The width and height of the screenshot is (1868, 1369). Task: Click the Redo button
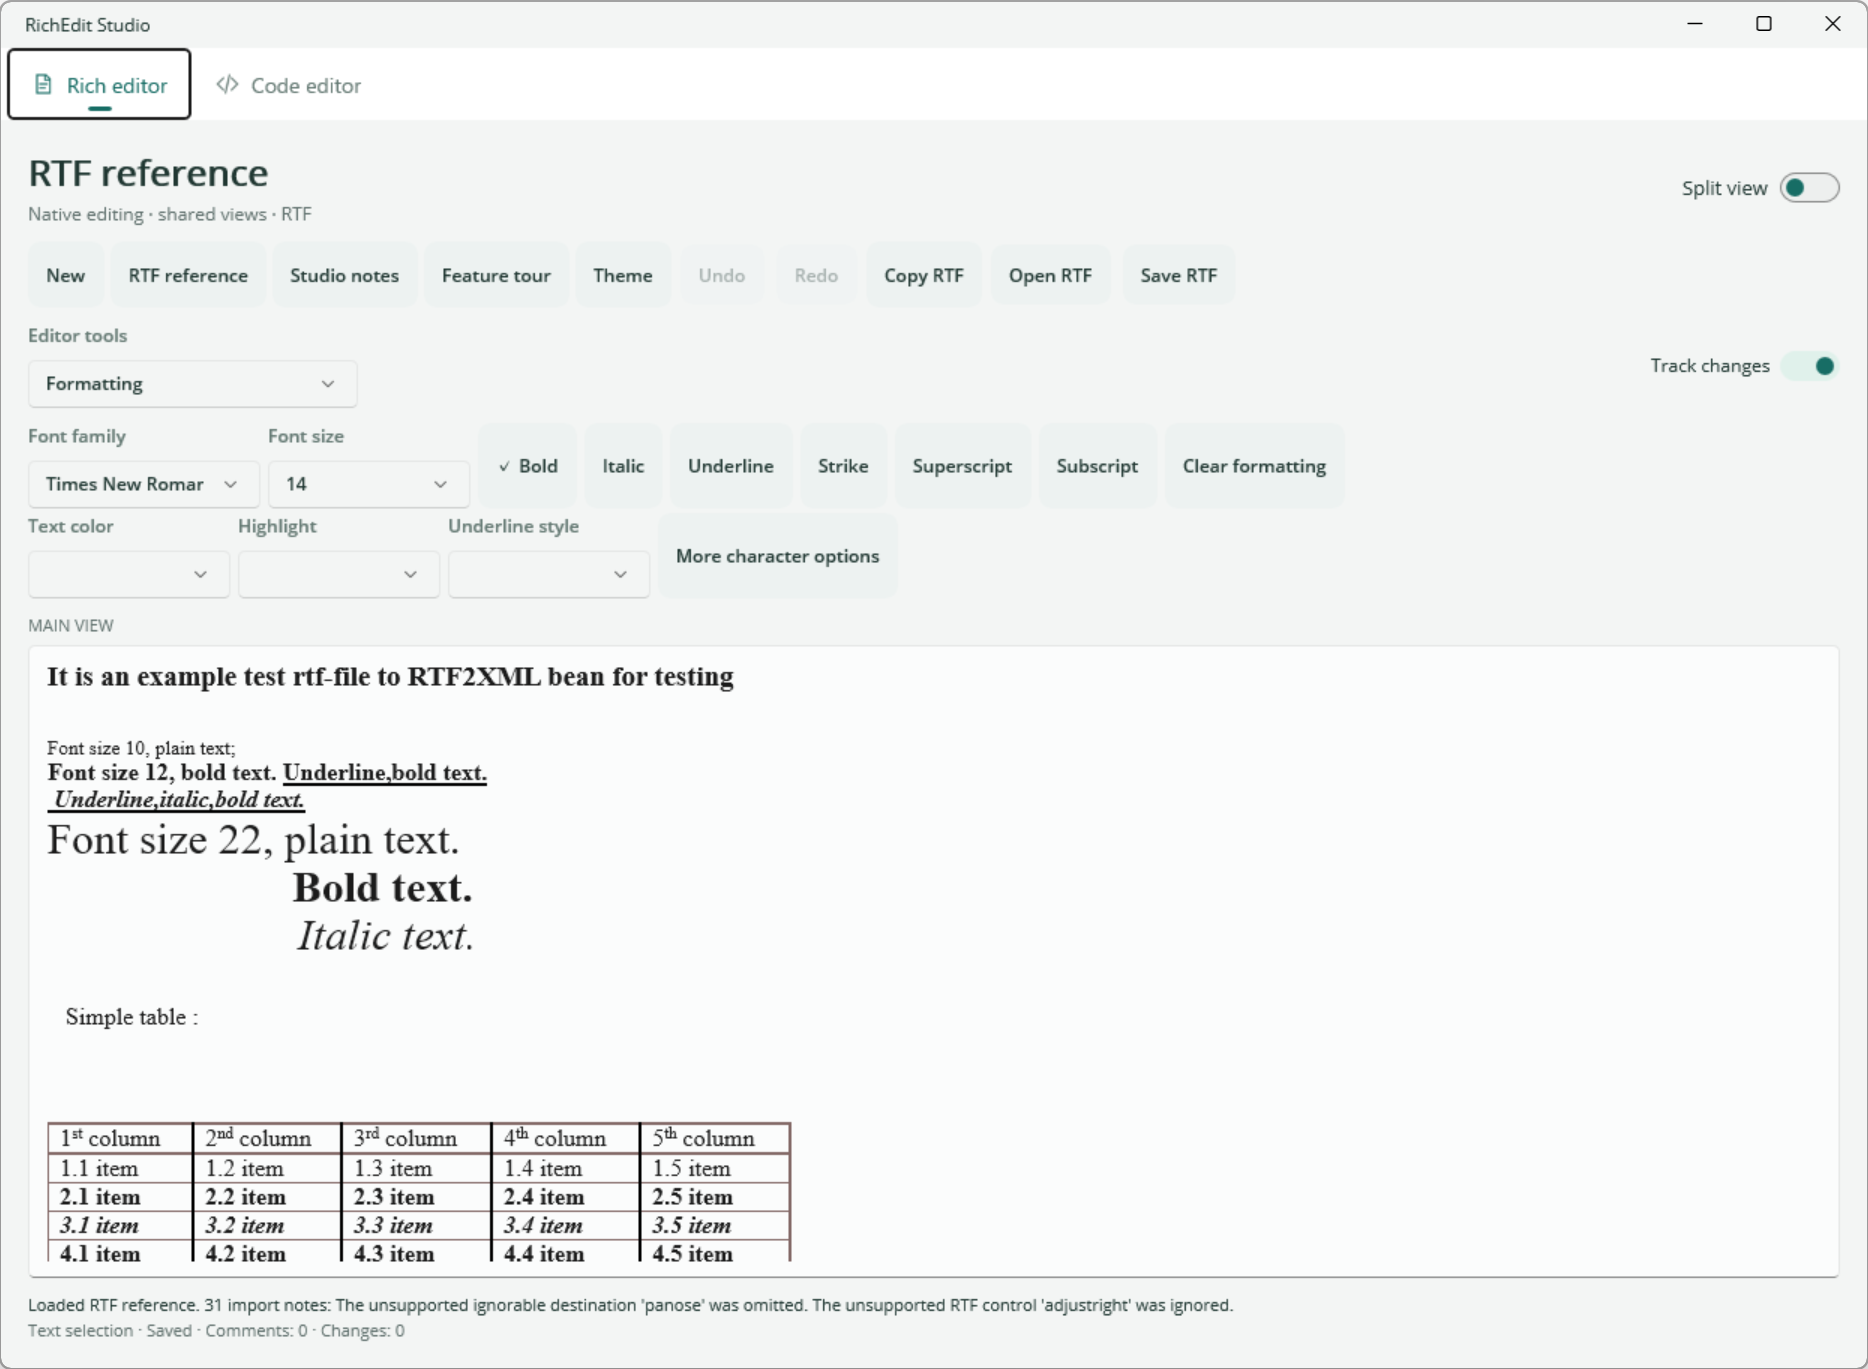pyautogui.click(x=816, y=275)
